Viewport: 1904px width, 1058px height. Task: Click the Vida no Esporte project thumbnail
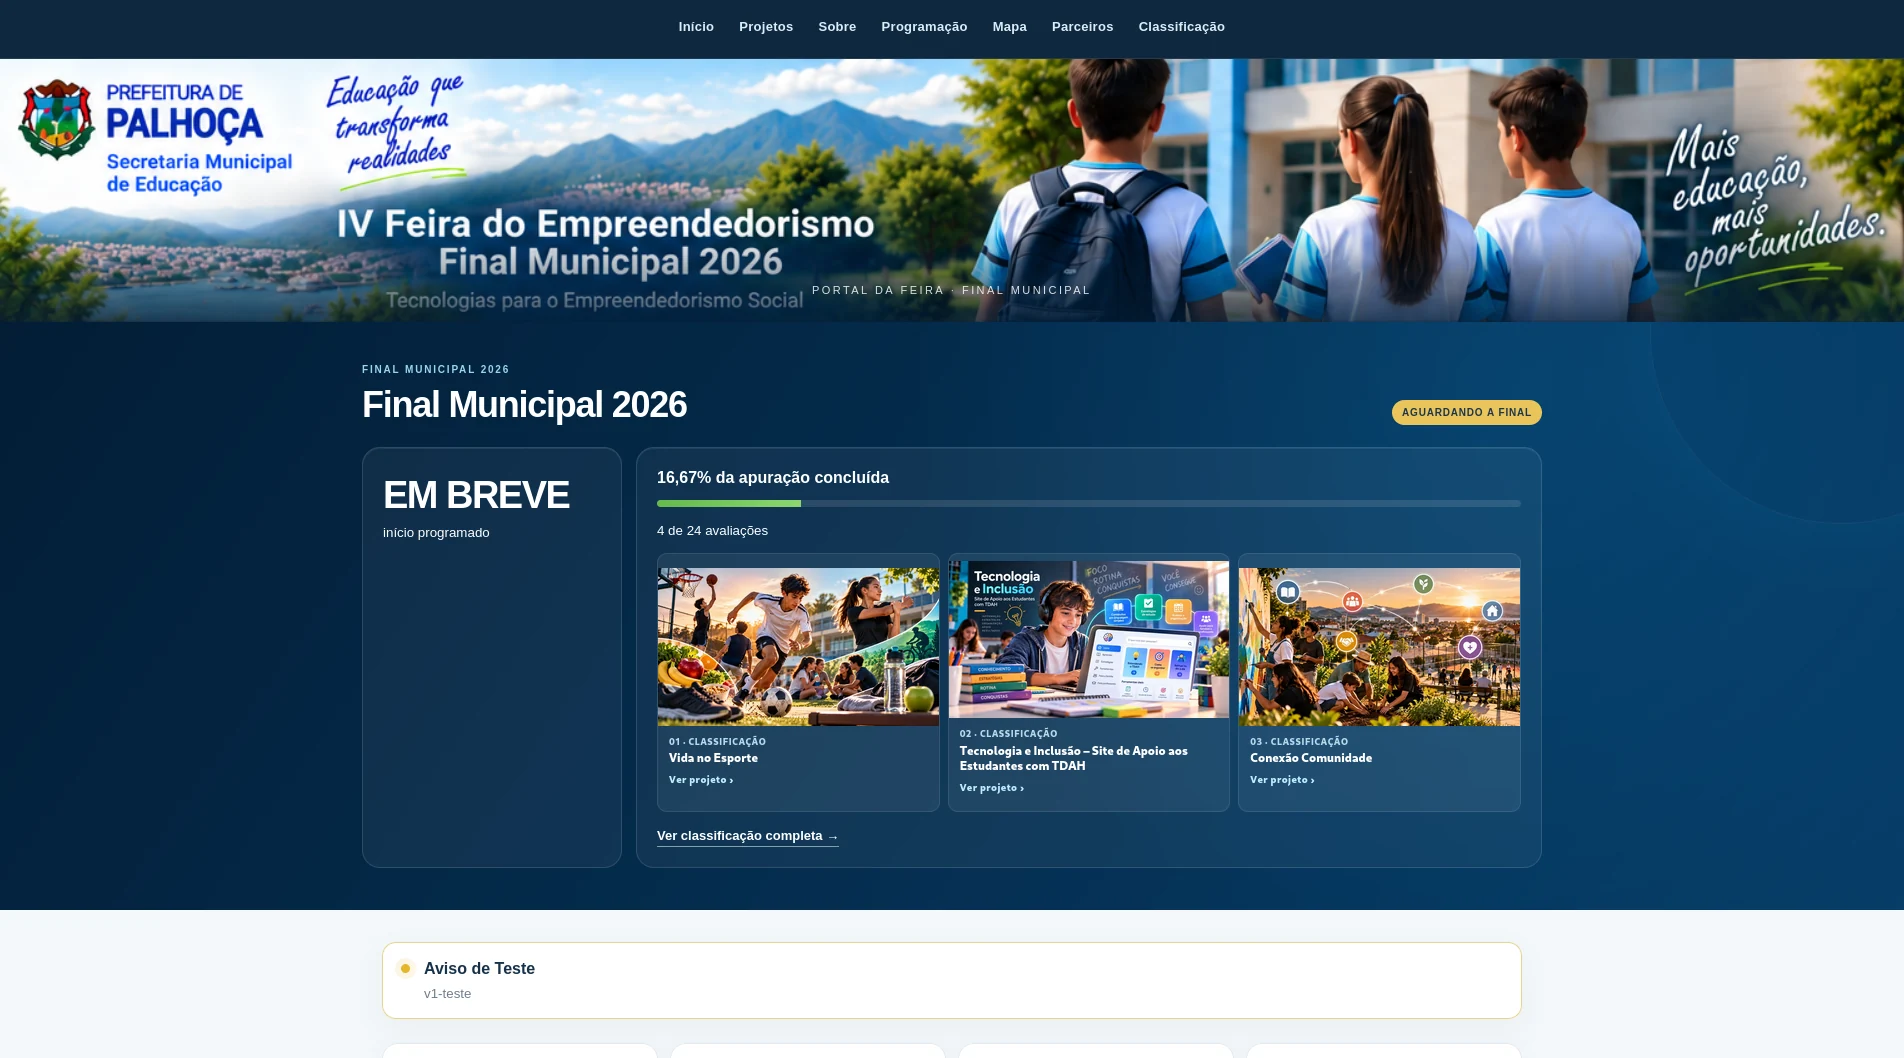click(798, 647)
